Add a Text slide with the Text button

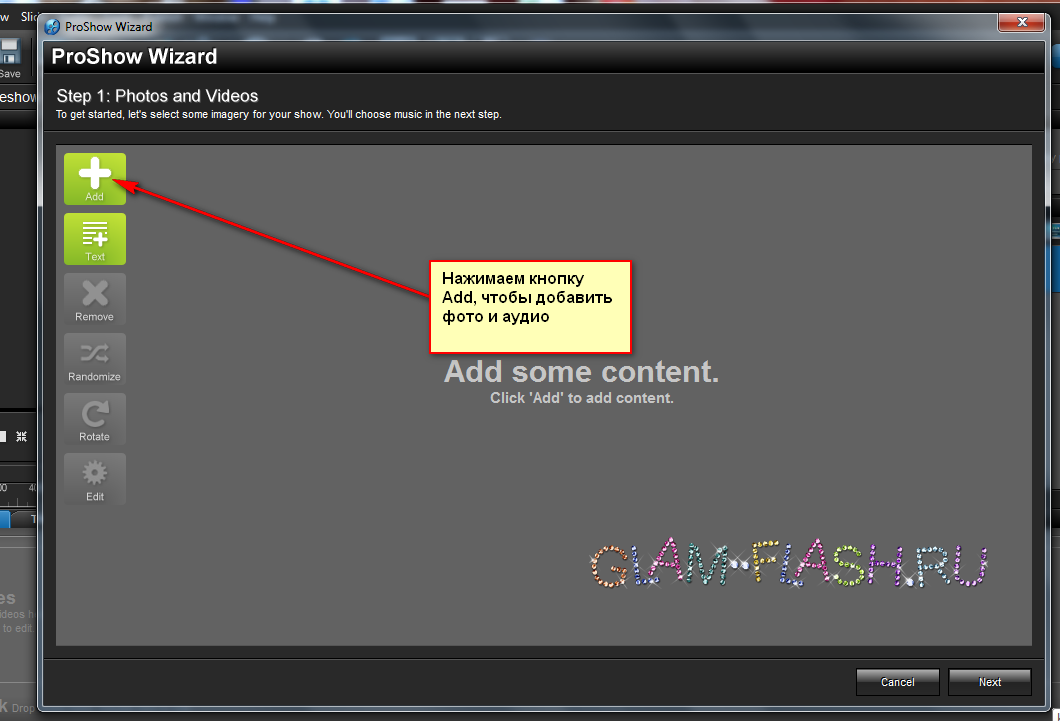click(95, 239)
